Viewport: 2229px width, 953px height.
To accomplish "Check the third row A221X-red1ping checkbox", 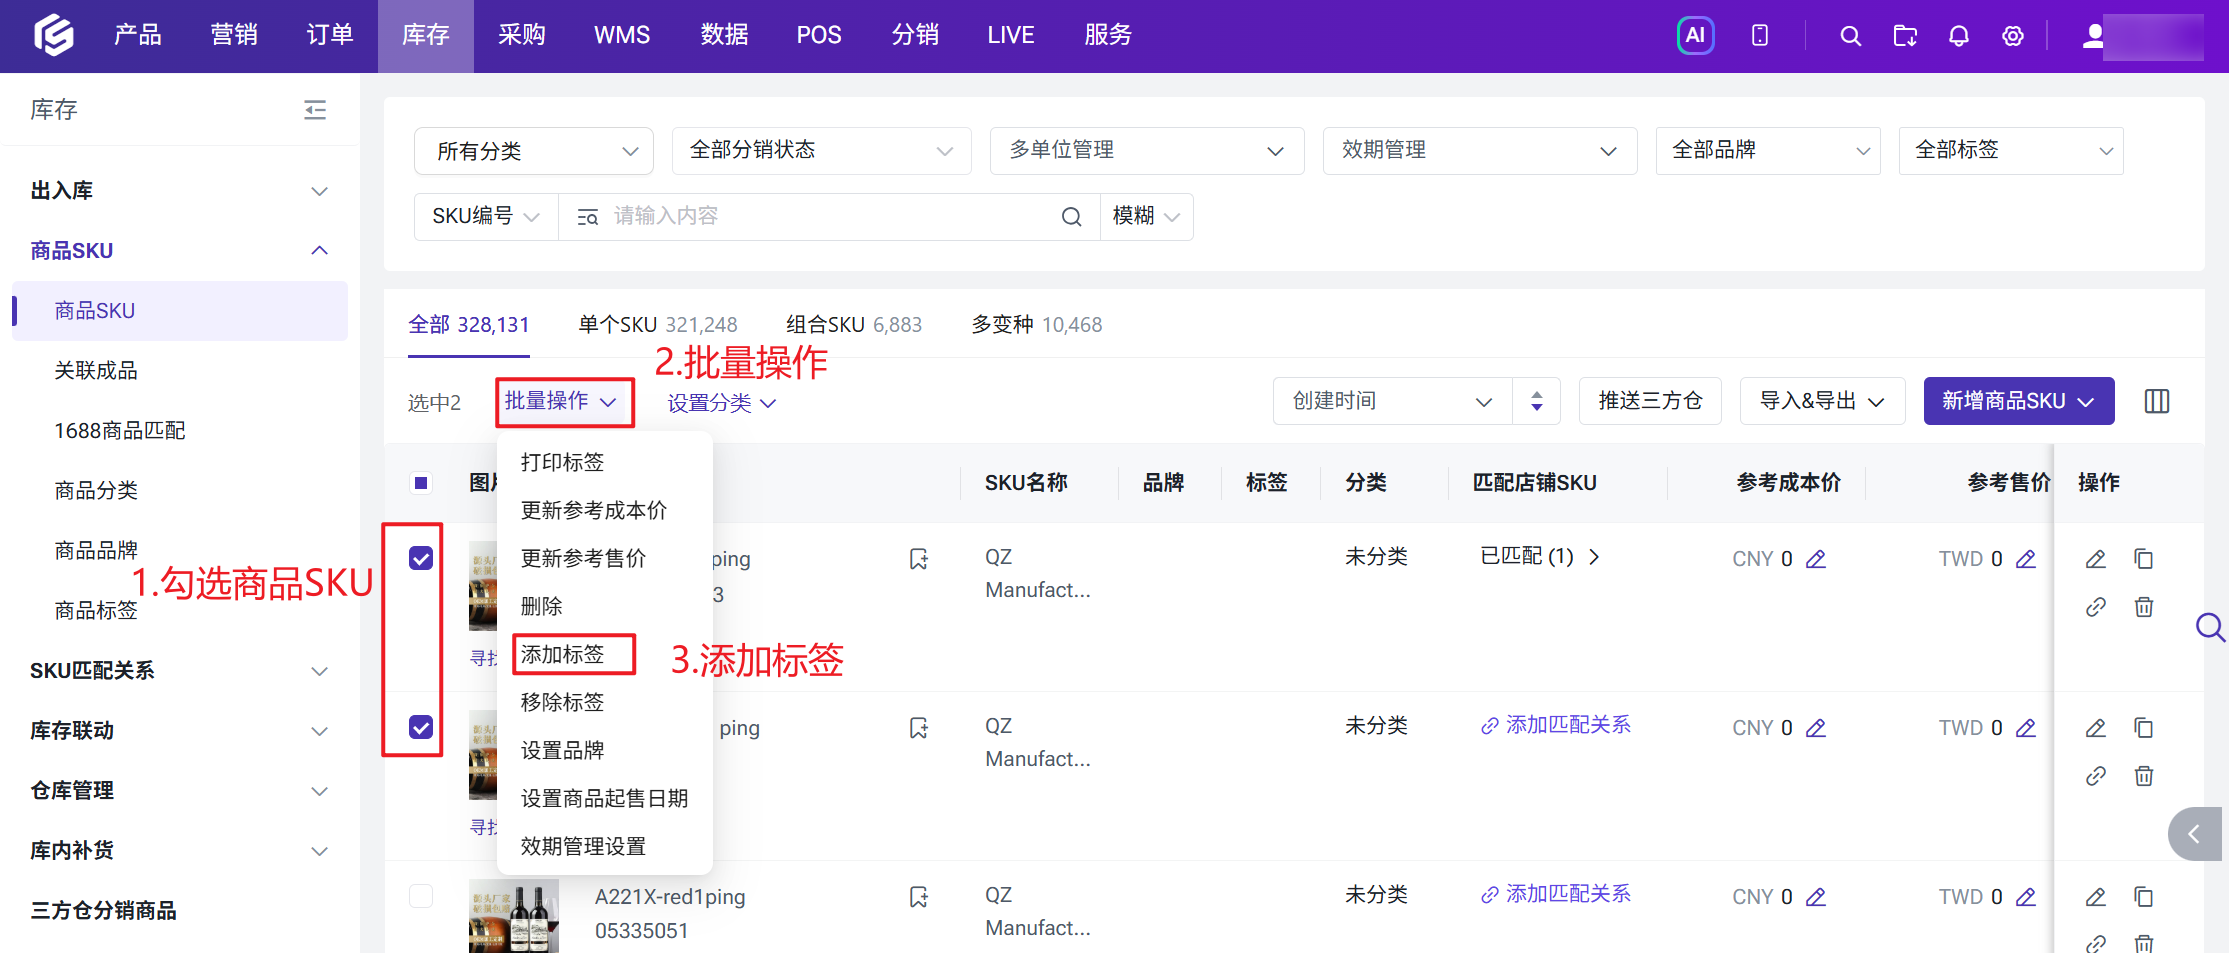I will click(421, 896).
